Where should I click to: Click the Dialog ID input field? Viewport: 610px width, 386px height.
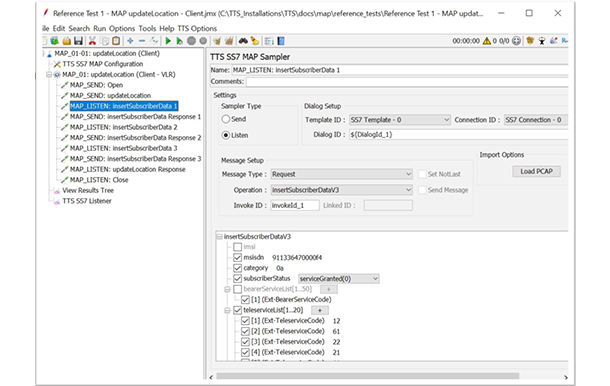pos(458,135)
